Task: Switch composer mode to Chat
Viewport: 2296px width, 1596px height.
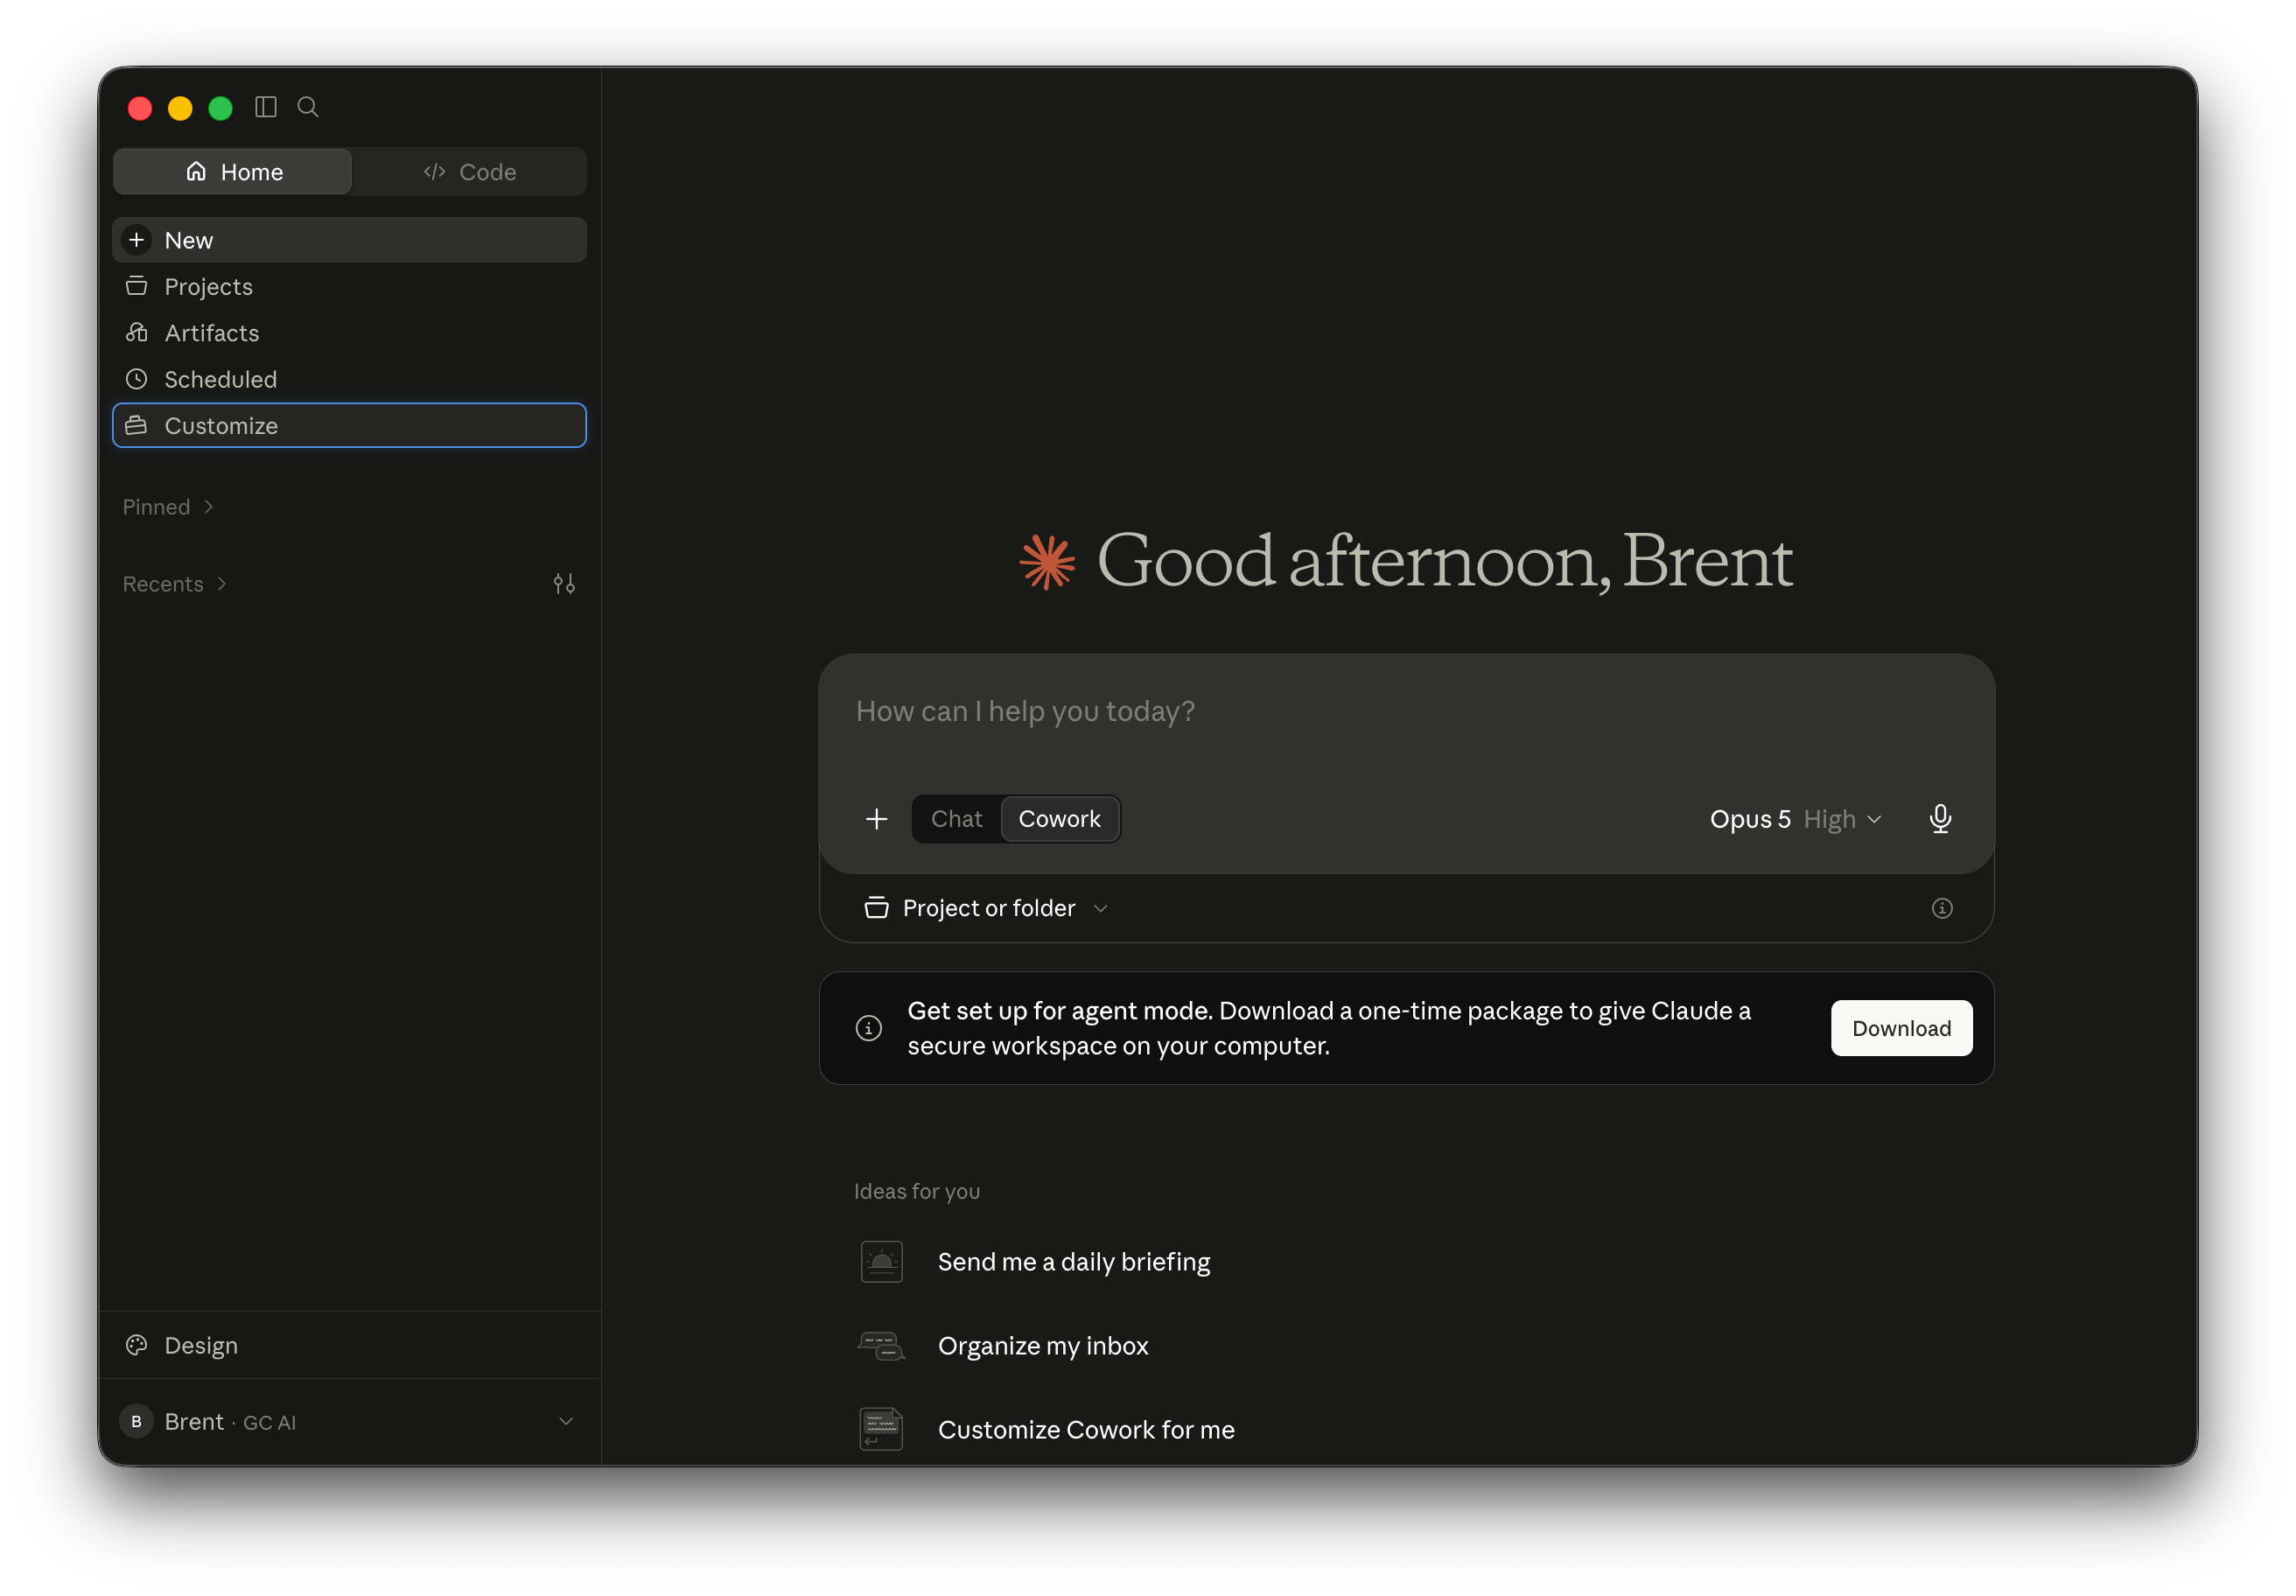Action: pos(956,819)
